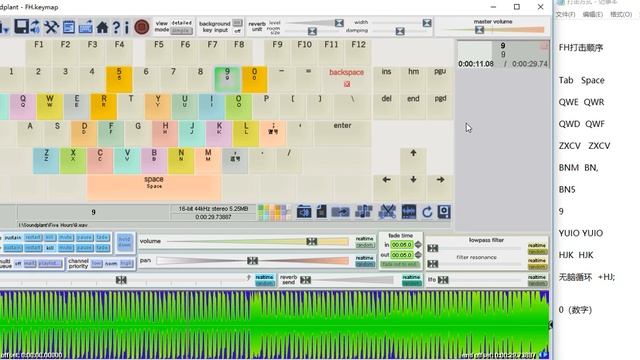Set view mode to simple

181,31
